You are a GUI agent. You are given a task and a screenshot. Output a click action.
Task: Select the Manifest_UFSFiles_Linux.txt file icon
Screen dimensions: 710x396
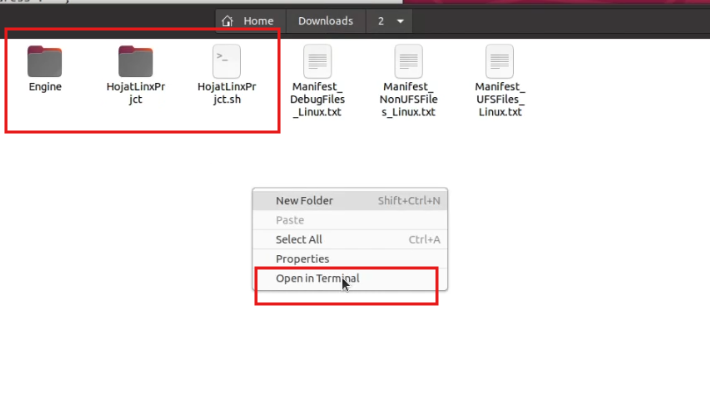click(499, 62)
